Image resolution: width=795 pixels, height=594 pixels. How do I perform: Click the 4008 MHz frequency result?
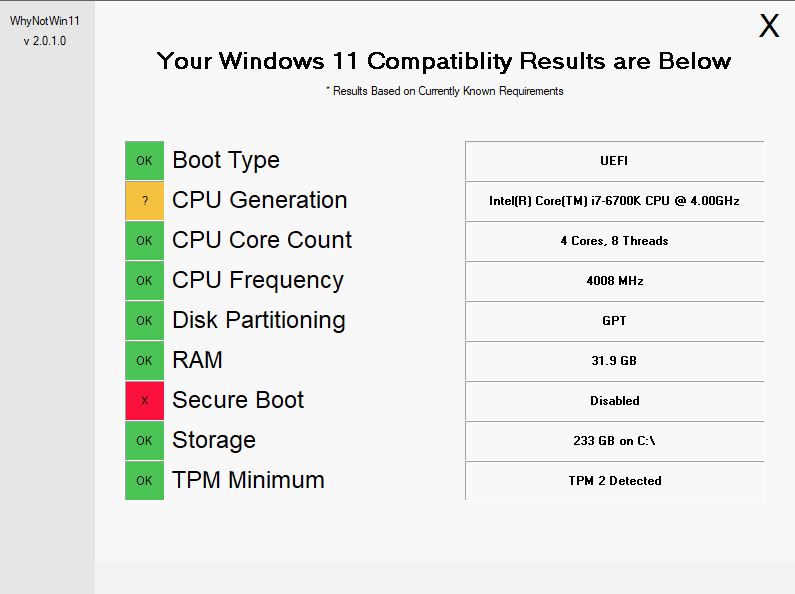[x=614, y=281]
